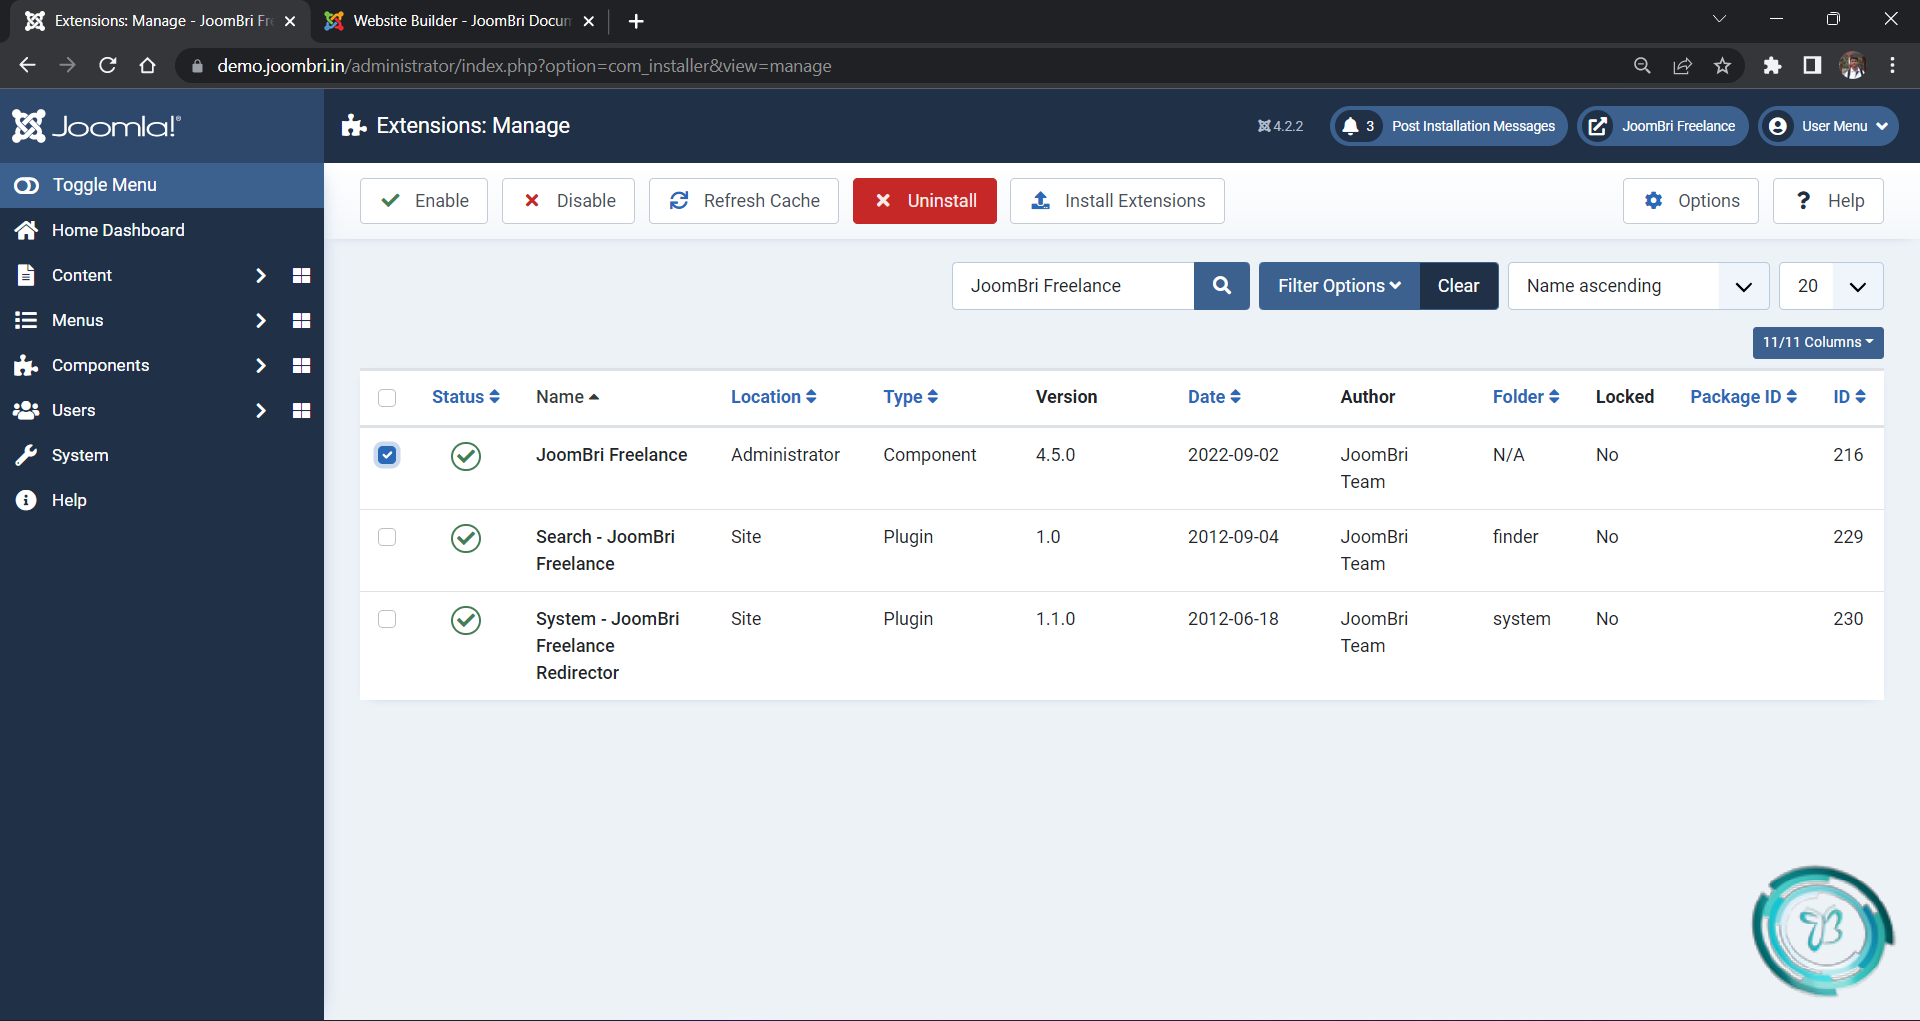
Task: Click the share page icon in the address bar
Action: (1682, 66)
